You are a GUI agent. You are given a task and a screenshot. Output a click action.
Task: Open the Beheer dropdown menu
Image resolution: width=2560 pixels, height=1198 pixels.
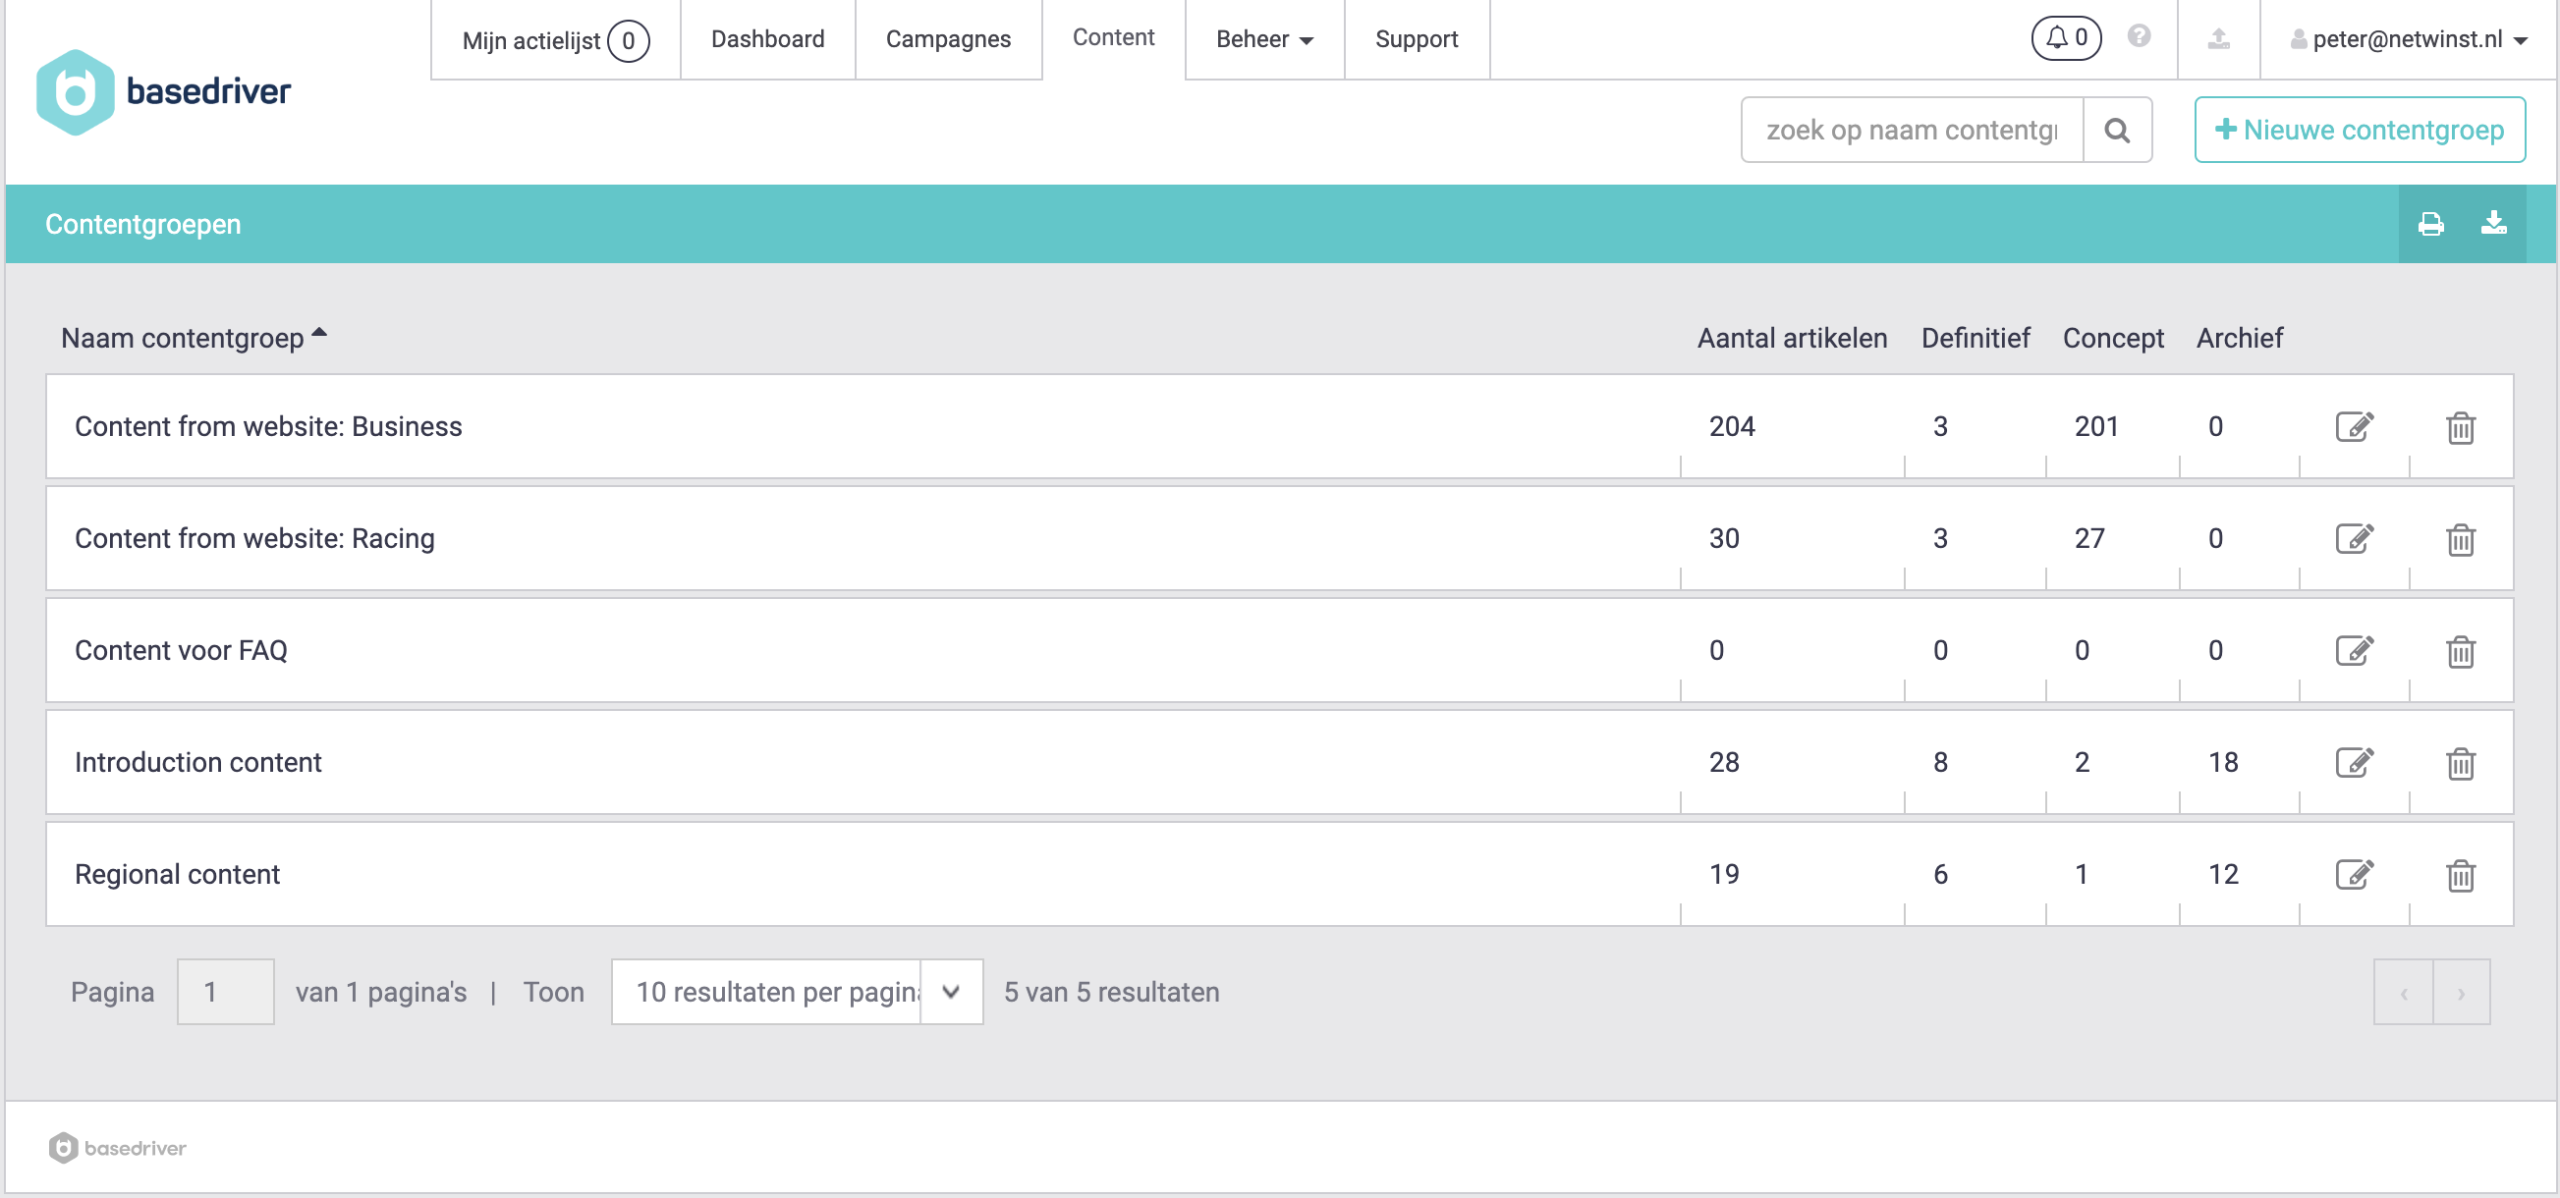(1265, 39)
